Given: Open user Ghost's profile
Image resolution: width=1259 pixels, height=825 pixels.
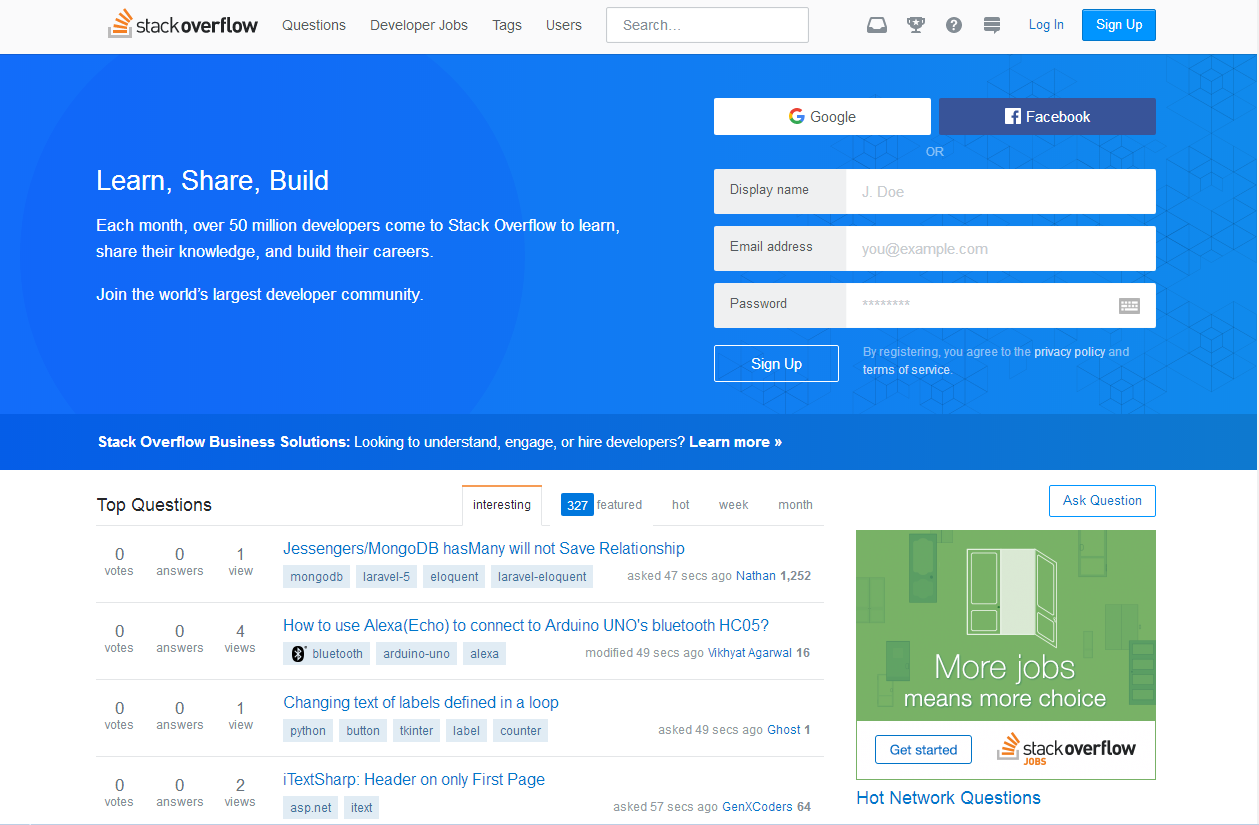Looking at the screenshot, I should point(784,730).
